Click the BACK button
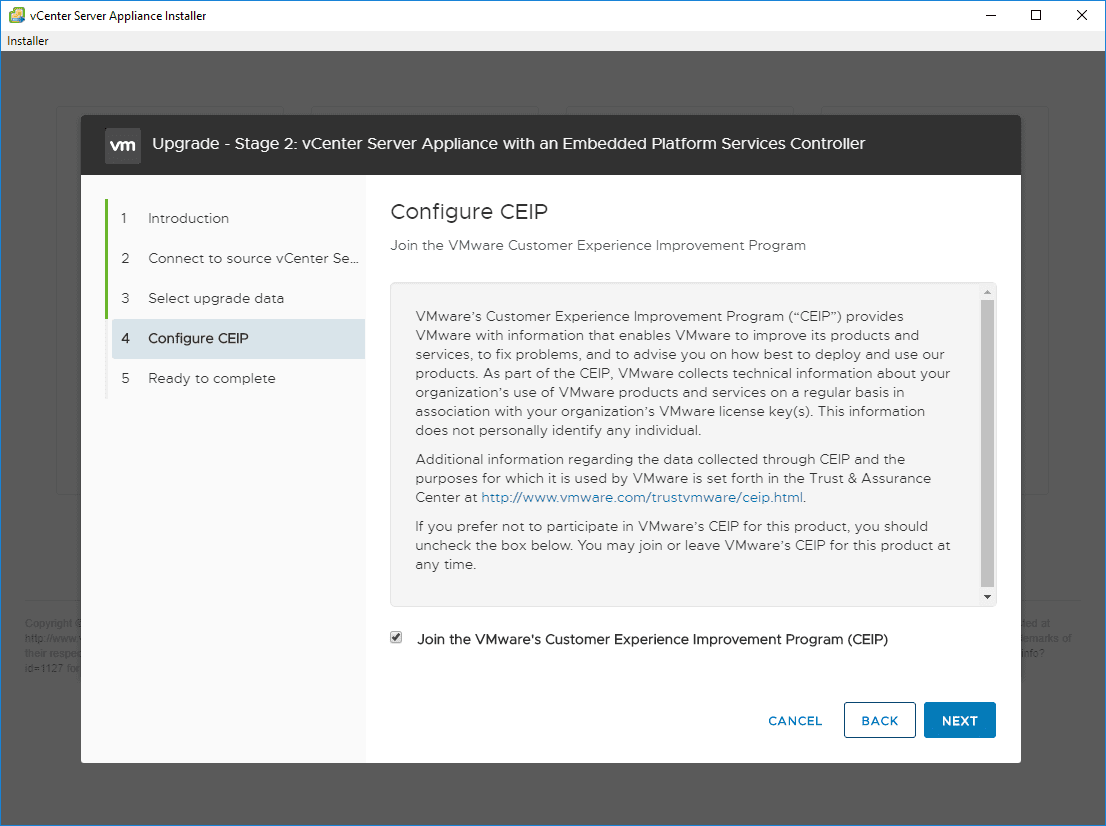The image size is (1106, 826). [879, 720]
